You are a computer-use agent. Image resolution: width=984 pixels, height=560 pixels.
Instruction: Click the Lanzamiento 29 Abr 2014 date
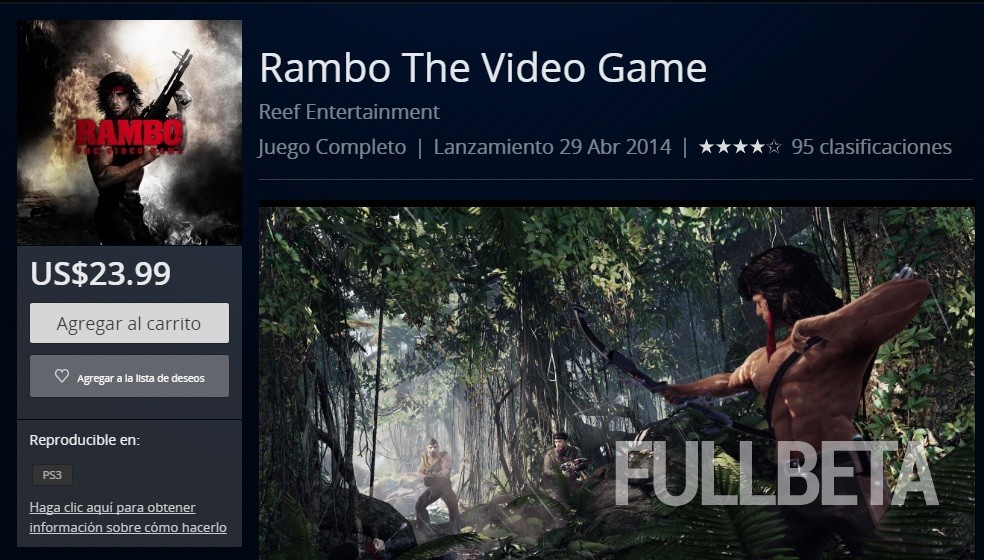tap(552, 147)
